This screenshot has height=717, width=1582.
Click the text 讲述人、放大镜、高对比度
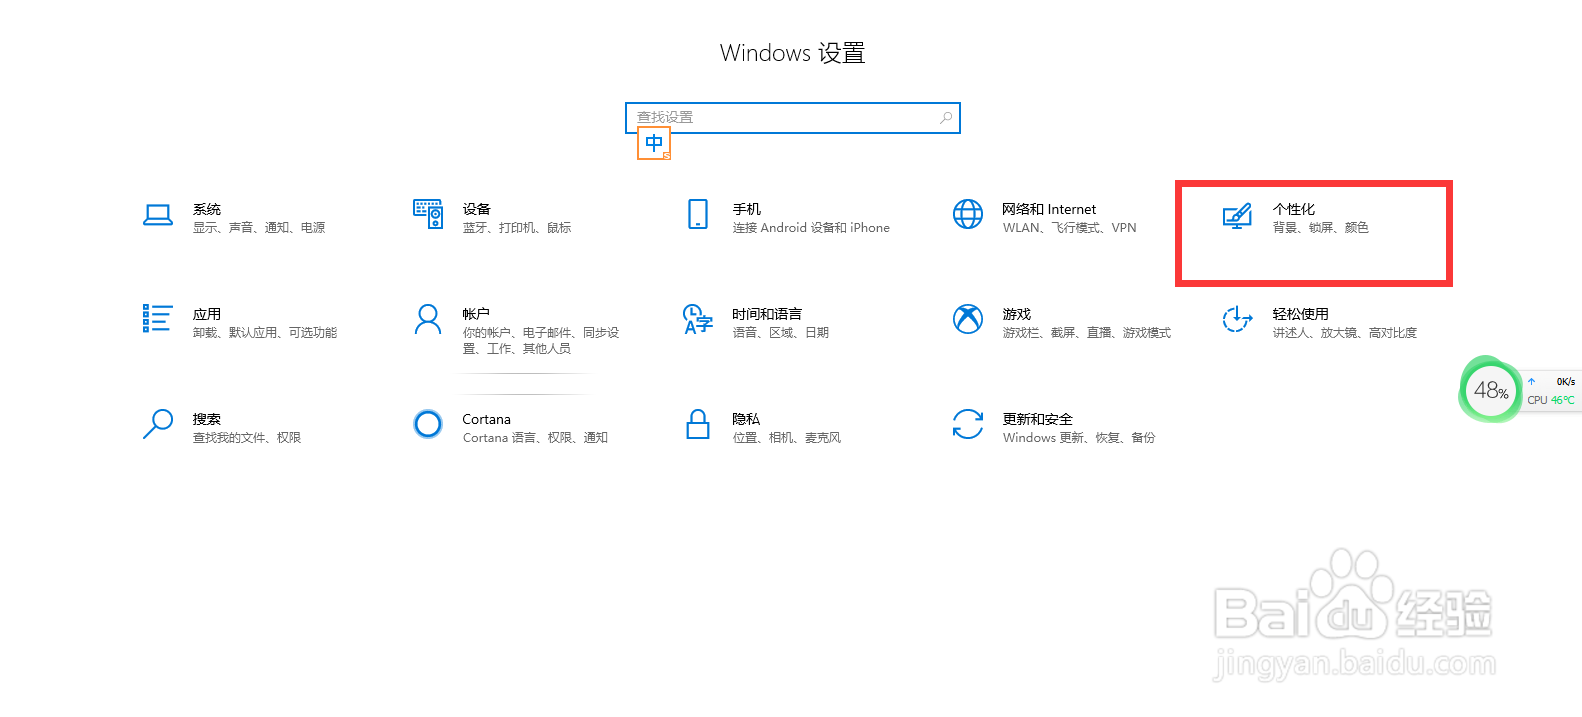click(x=1345, y=333)
